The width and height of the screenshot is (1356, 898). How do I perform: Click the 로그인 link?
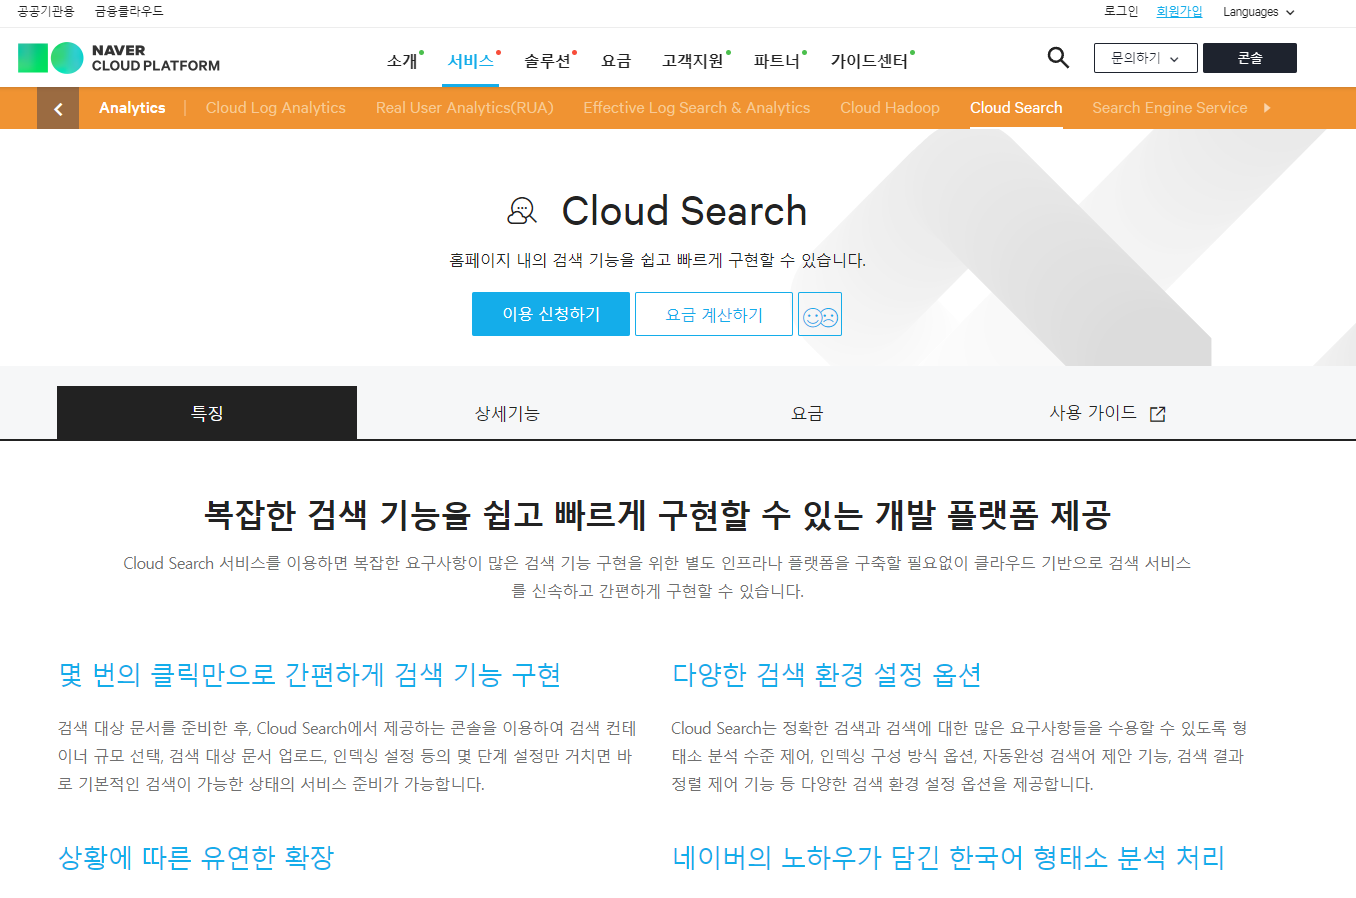pos(1121,11)
